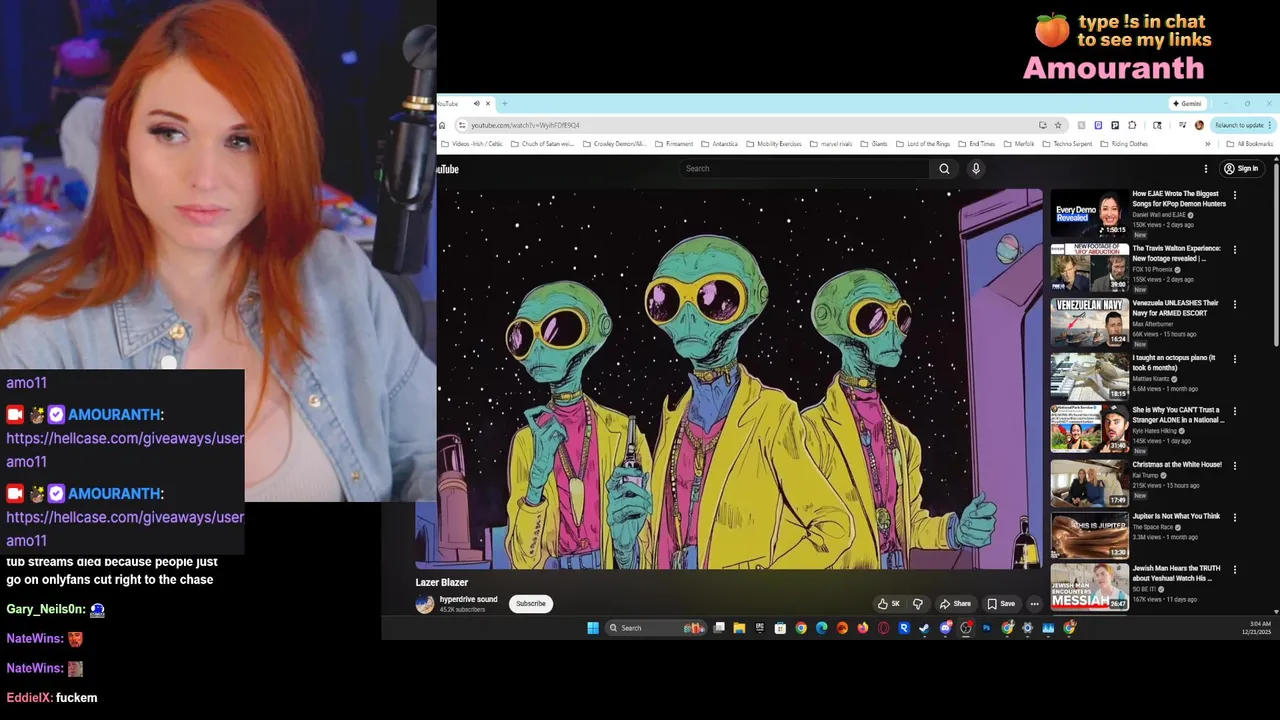Screen dimensions: 1280x720
Task: Open the Firmament bookmark folder
Action: point(674,144)
